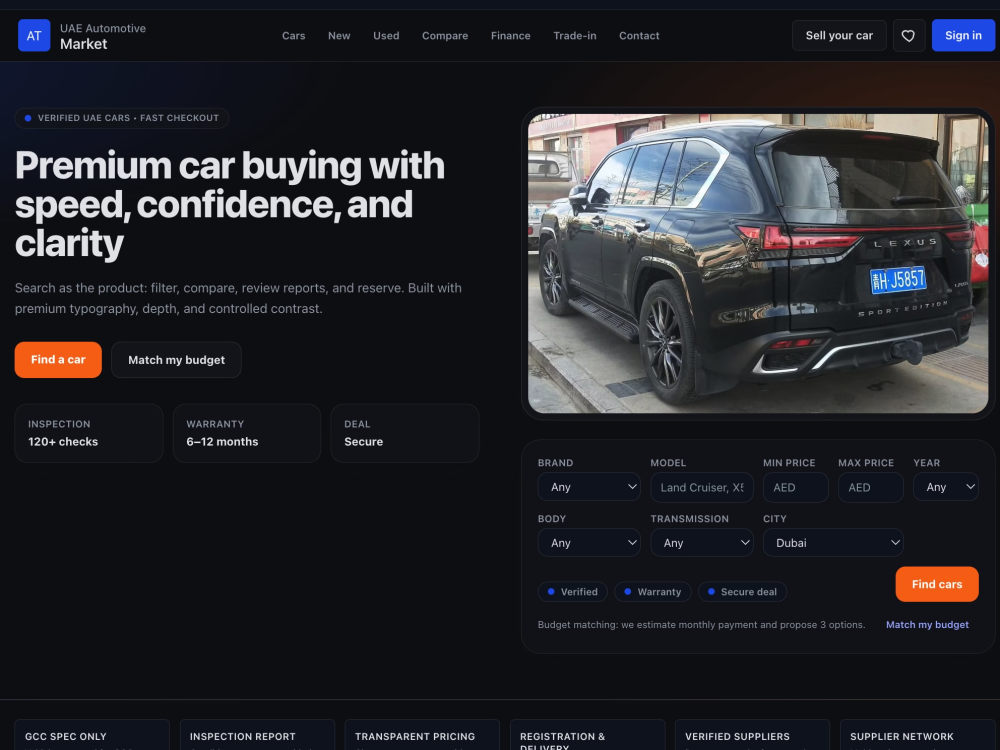The image size is (1000, 750).
Task: Toggle the Warranty filter chip
Action: (x=652, y=592)
